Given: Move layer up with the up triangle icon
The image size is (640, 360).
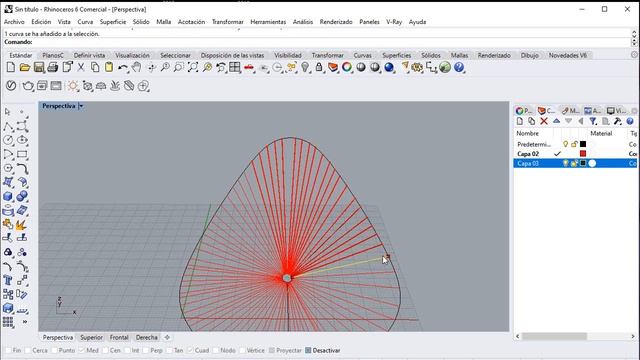Looking at the screenshot, I should tap(556, 121).
